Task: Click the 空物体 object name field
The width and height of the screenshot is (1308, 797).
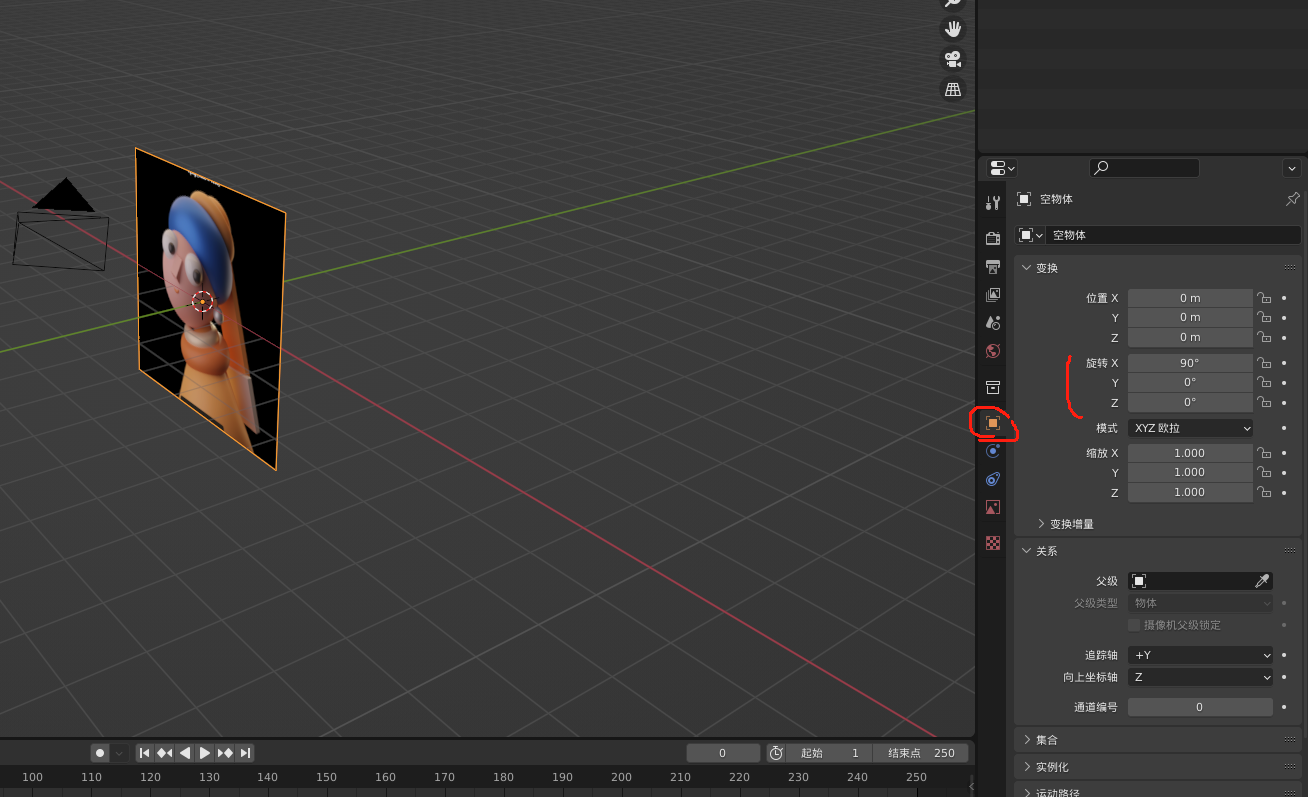Action: (1173, 235)
